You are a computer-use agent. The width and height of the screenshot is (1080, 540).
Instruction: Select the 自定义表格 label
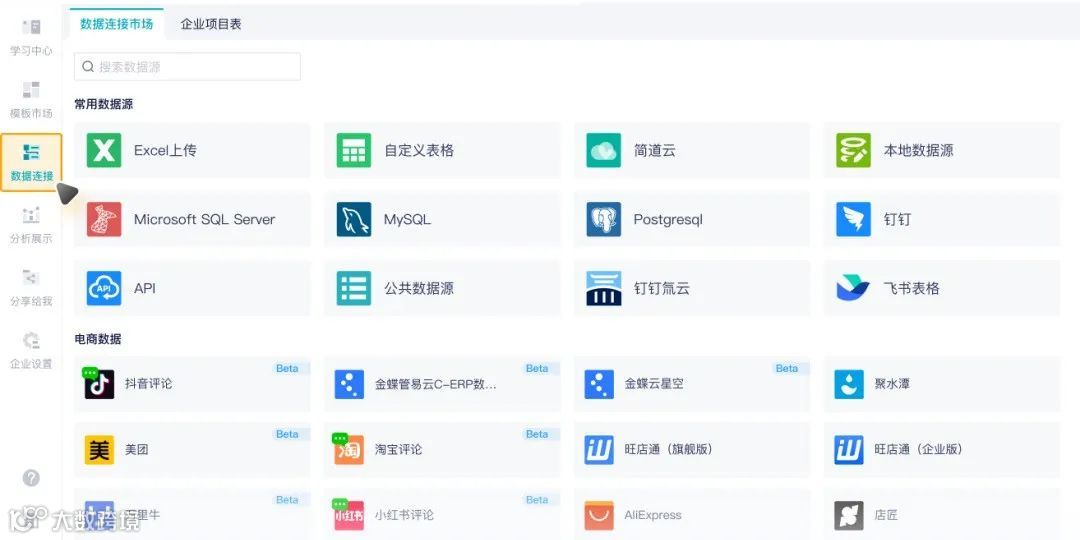click(419, 150)
